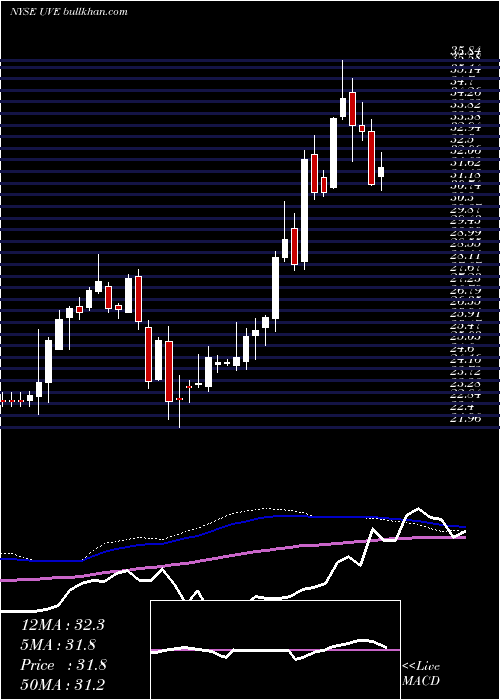Image resolution: width=500 pixels, height=700 pixels.
Task: Click the 33.82 price axis label
Action: pos(466,105)
